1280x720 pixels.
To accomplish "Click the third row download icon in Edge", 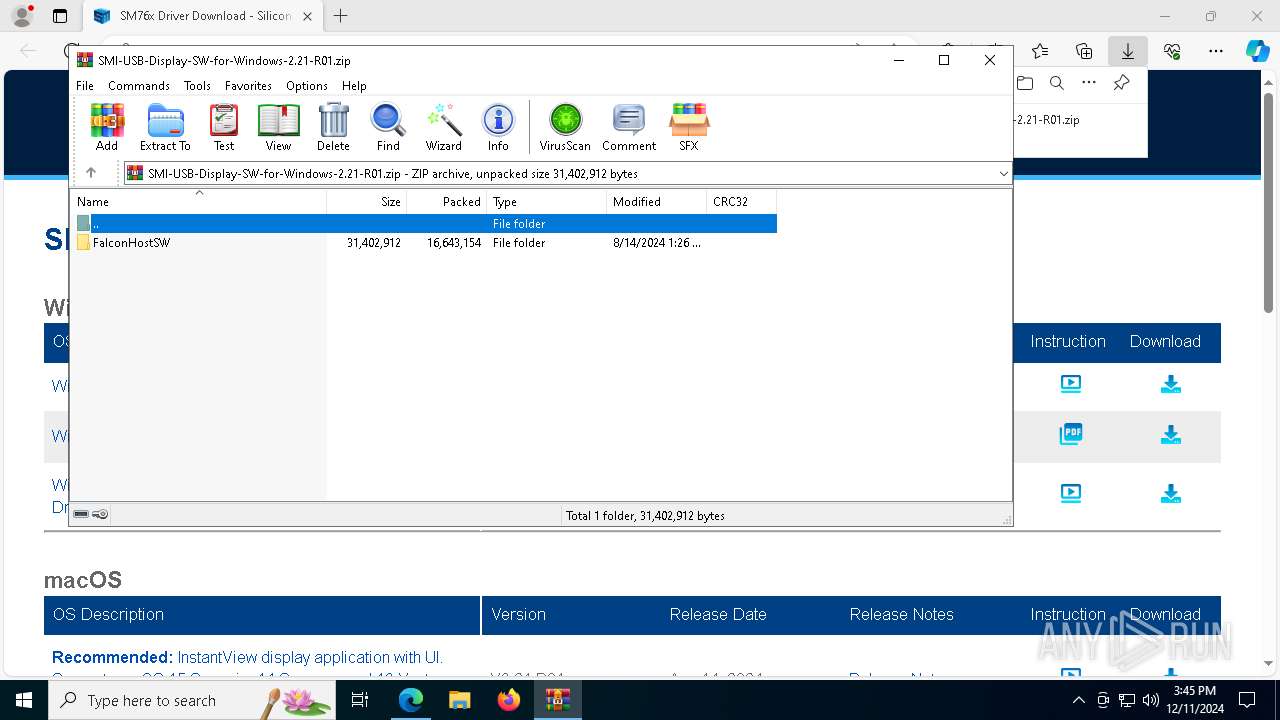I will click(1171, 494).
